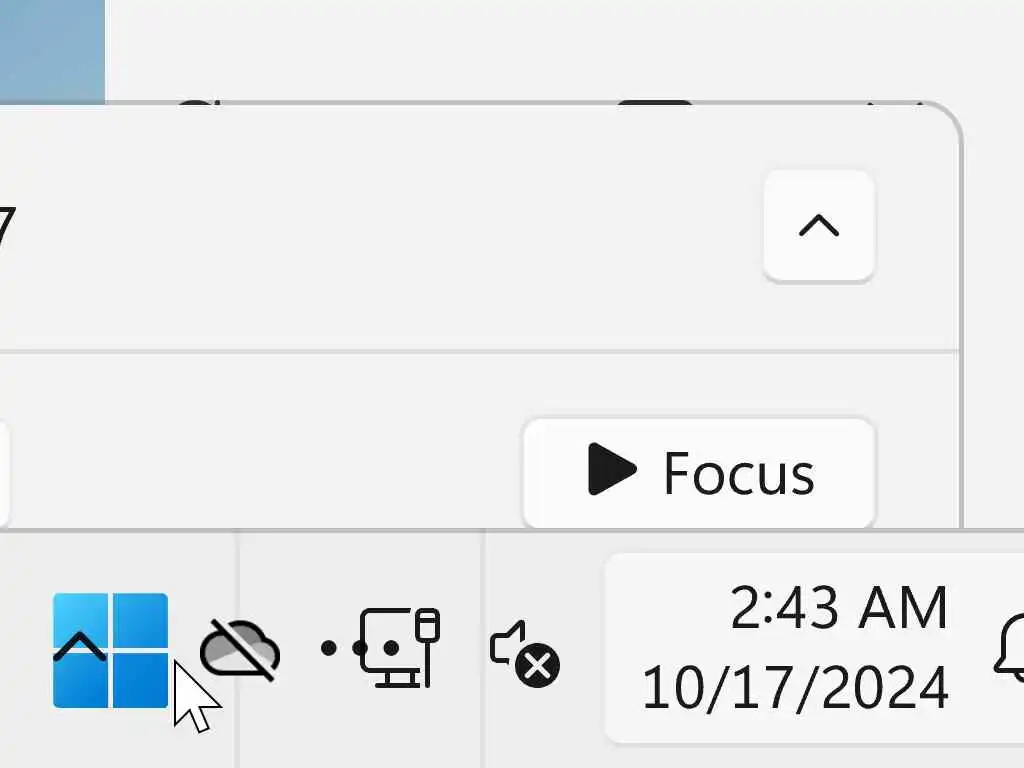Viewport: 1024px width, 768px height.
Task: Click the empty taskbar area below the cloud icon
Action: (240, 725)
